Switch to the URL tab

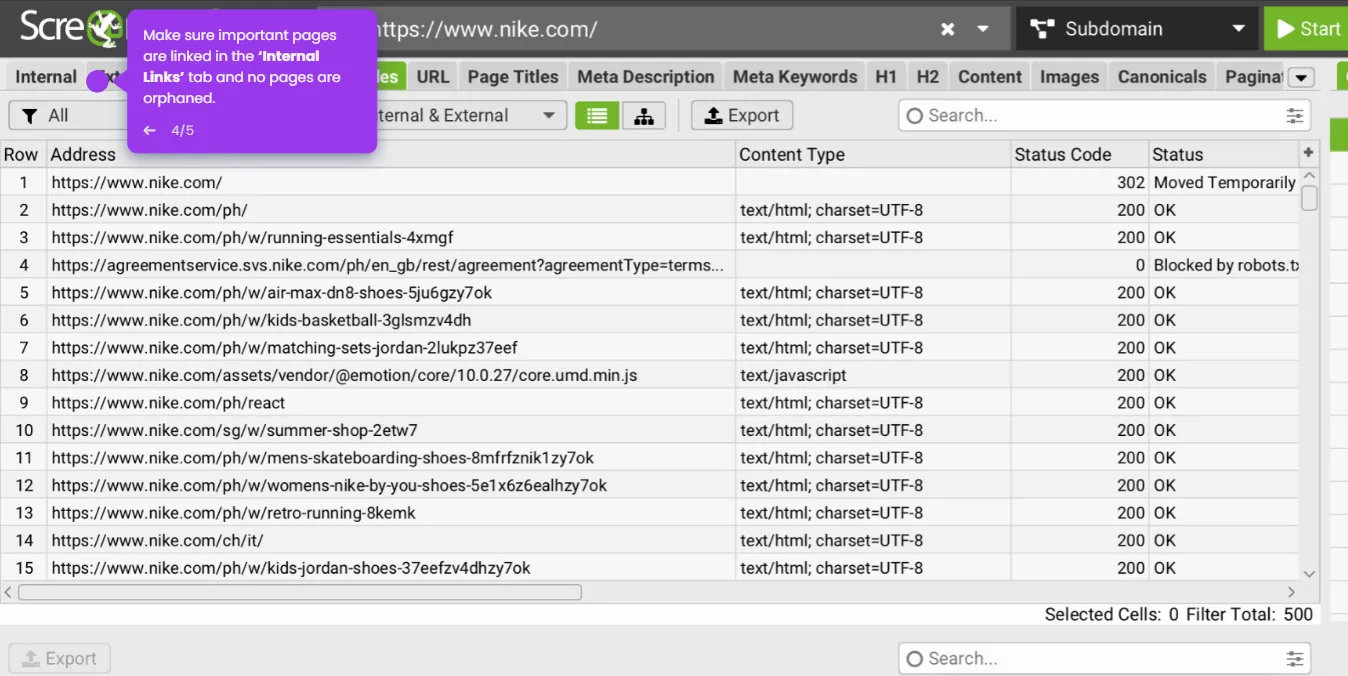433,77
